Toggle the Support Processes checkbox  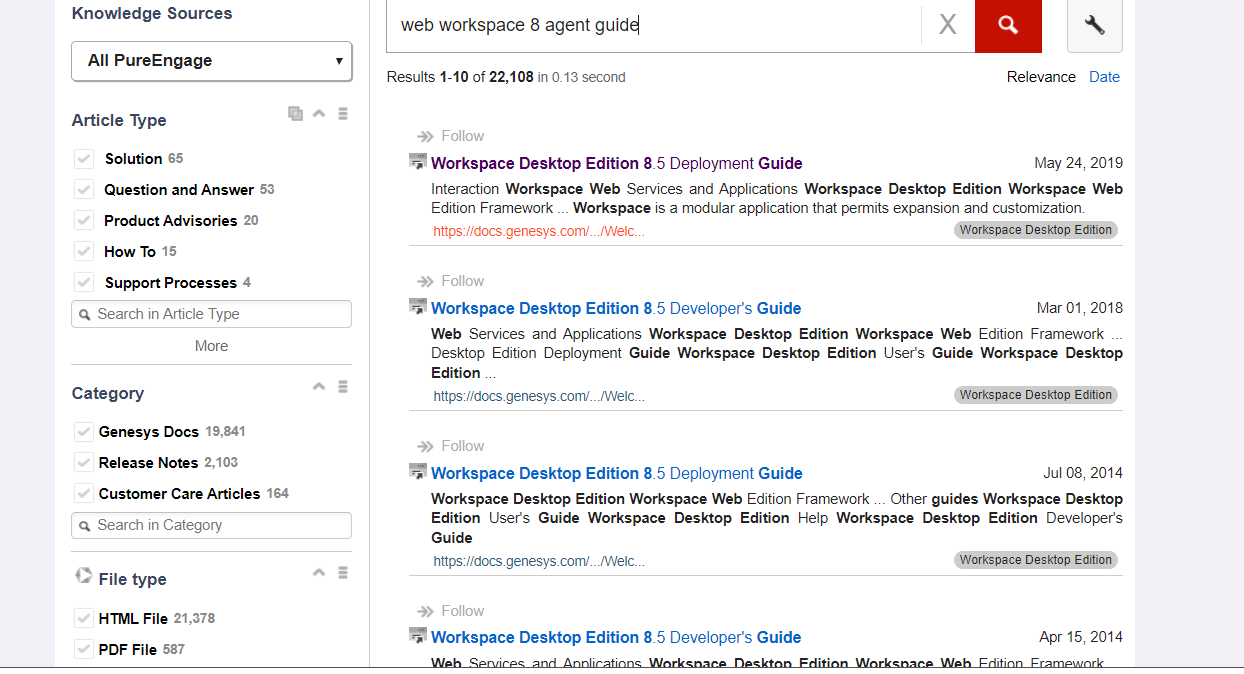tap(84, 283)
